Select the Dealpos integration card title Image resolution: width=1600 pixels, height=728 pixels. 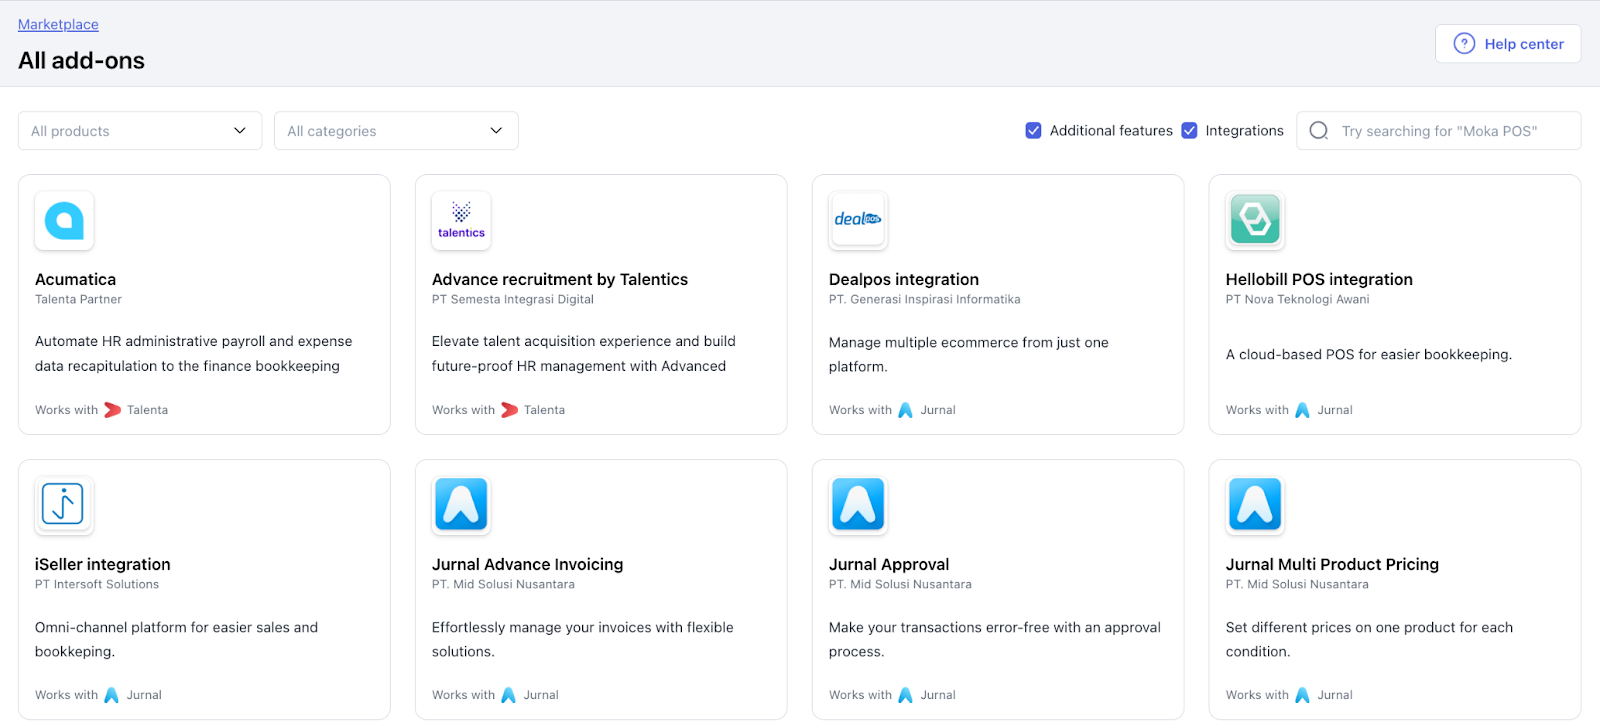coord(904,280)
